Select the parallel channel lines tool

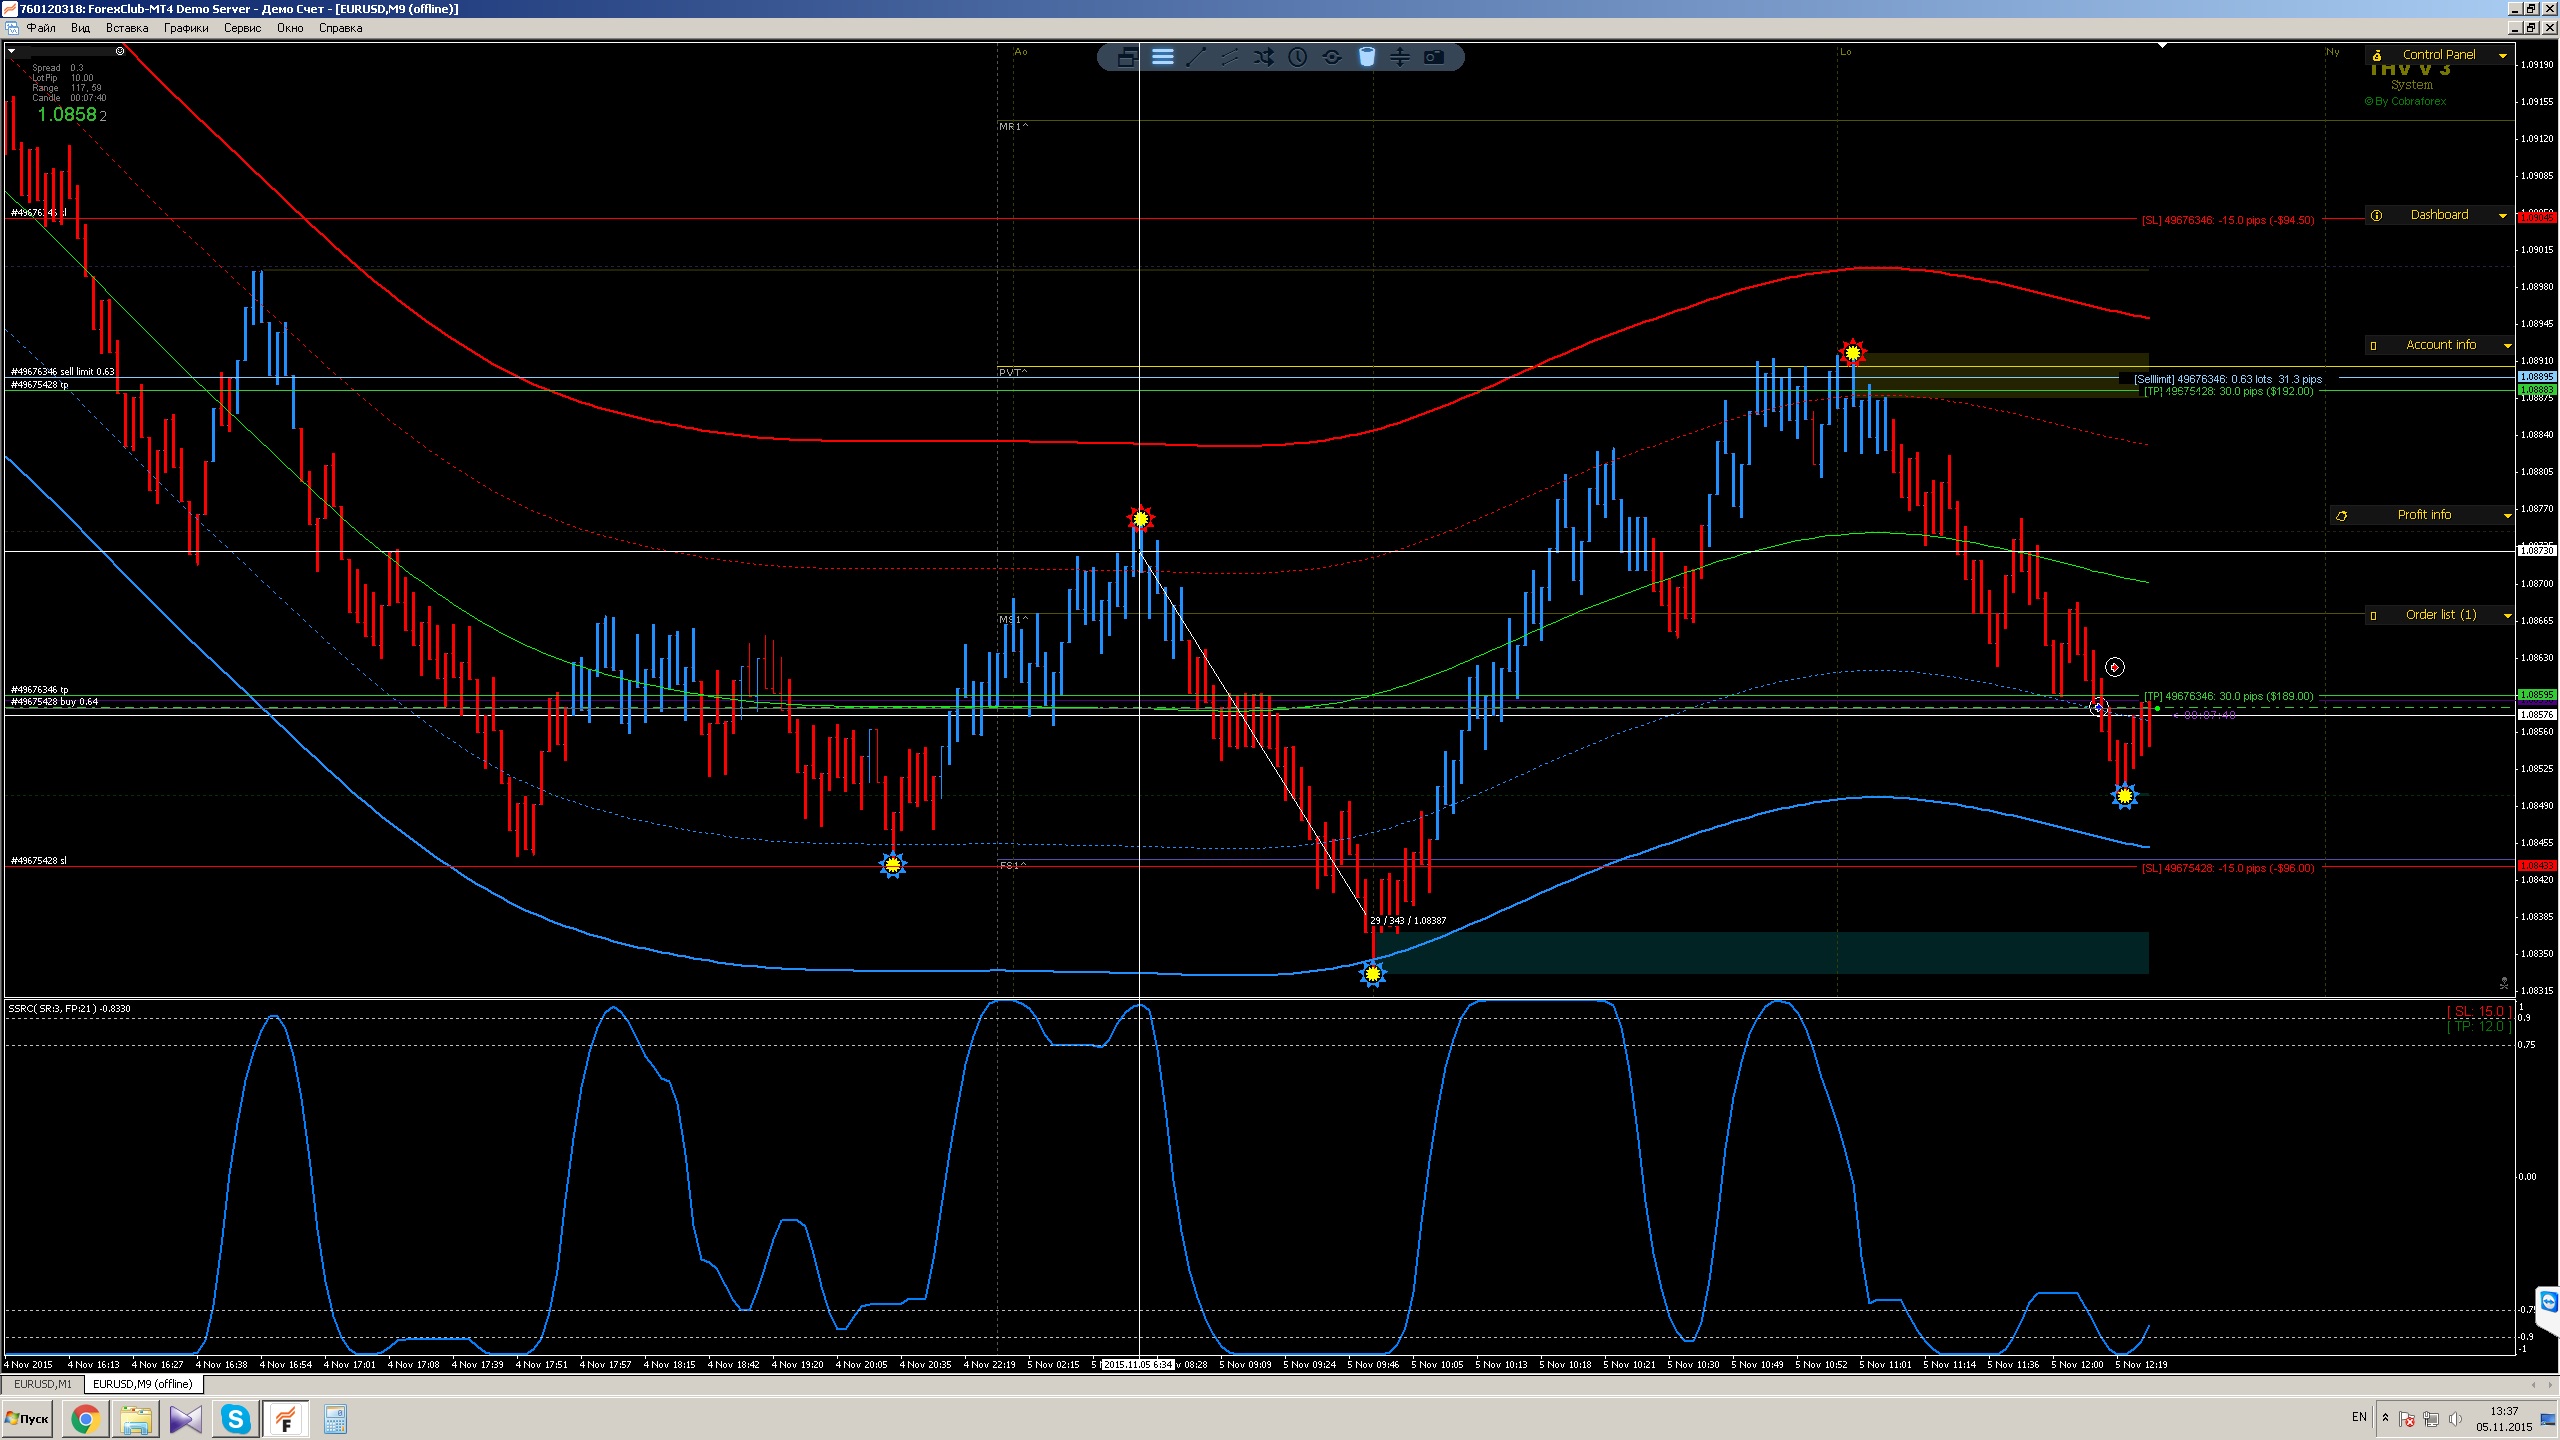pos(1230,57)
